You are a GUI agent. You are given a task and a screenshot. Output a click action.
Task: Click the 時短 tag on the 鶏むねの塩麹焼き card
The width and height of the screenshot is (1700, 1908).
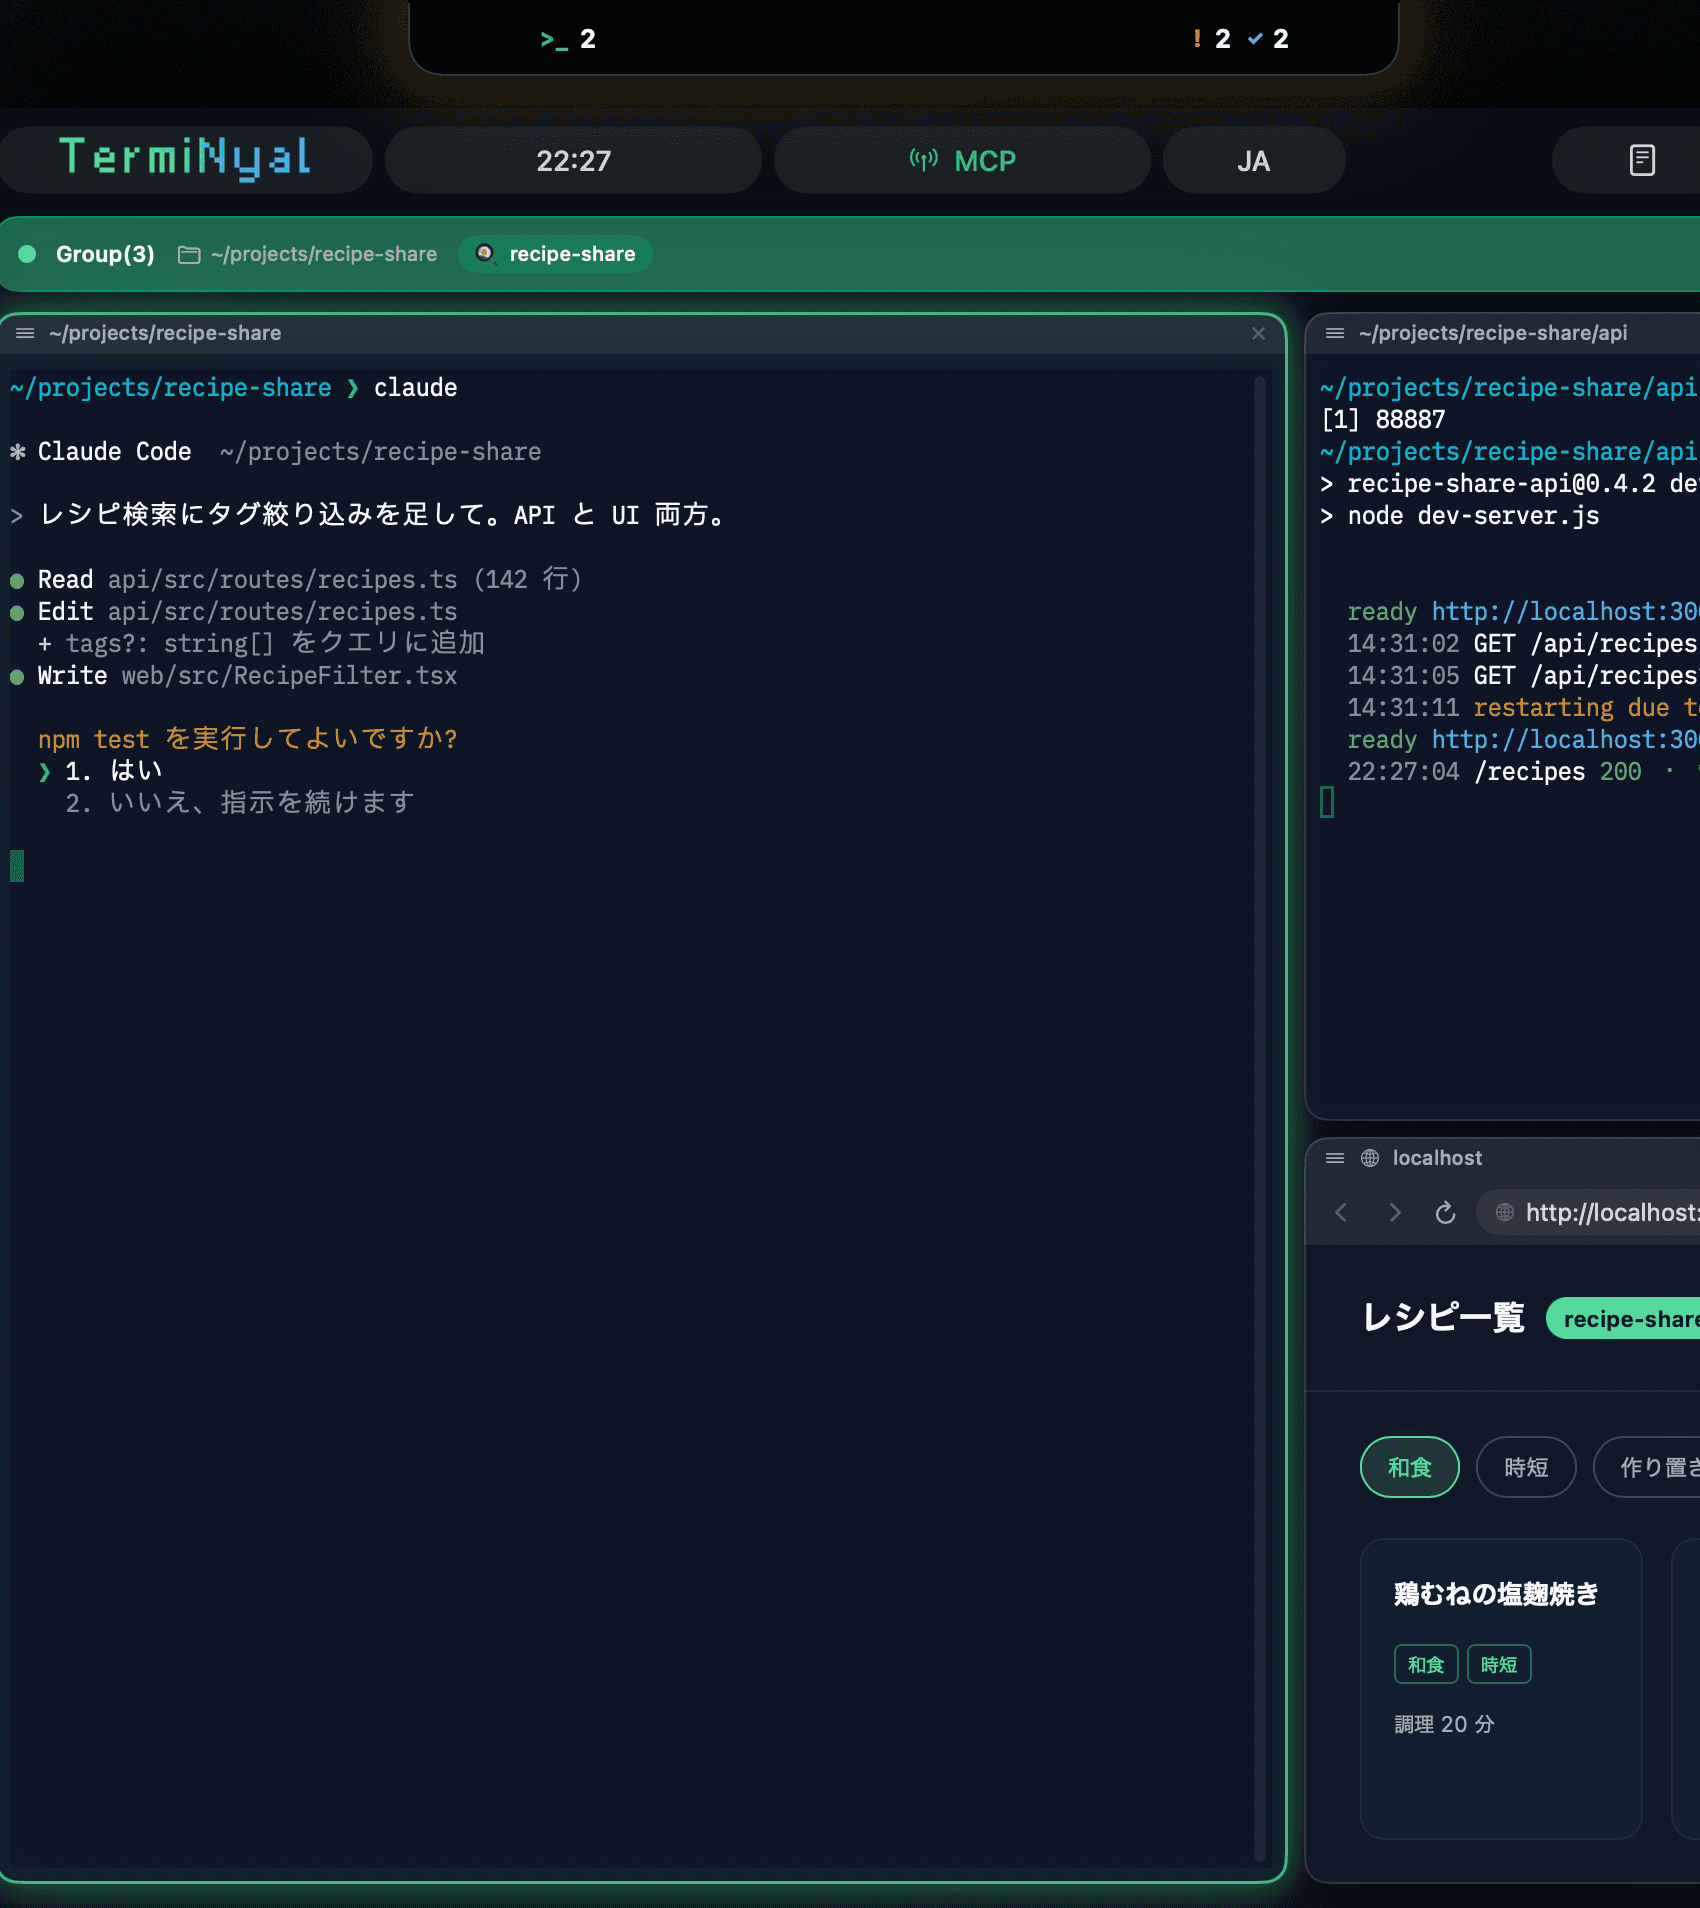click(1499, 1665)
